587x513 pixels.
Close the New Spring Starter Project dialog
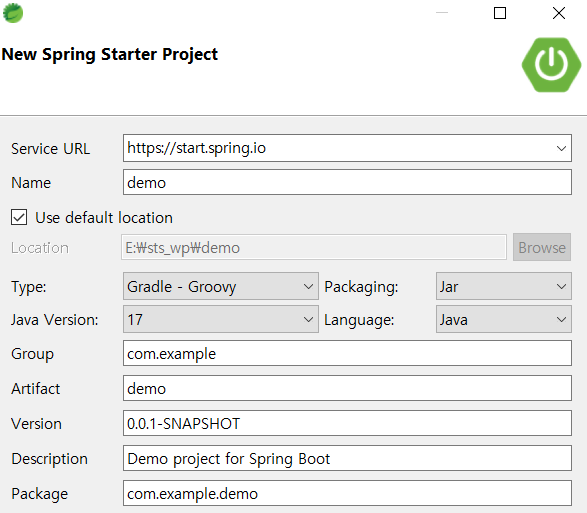pyautogui.click(x=559, y=13)
